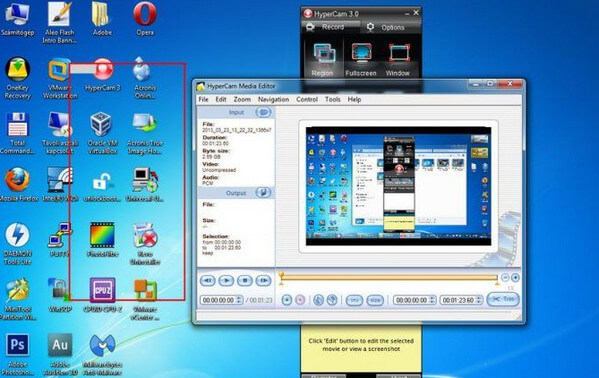Viewport: 599px width, 378px height.
Task: Launch the Adobe Photoshop icon
Action: 17,354
